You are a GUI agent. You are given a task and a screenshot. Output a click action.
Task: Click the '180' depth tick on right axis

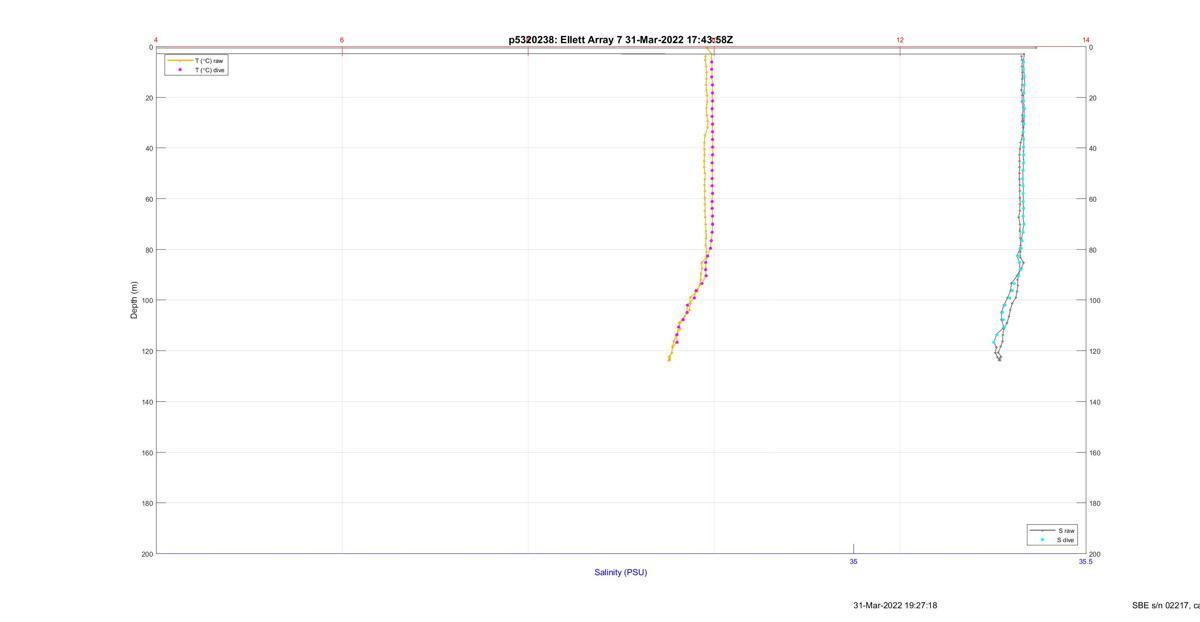tap(1095, 503)
